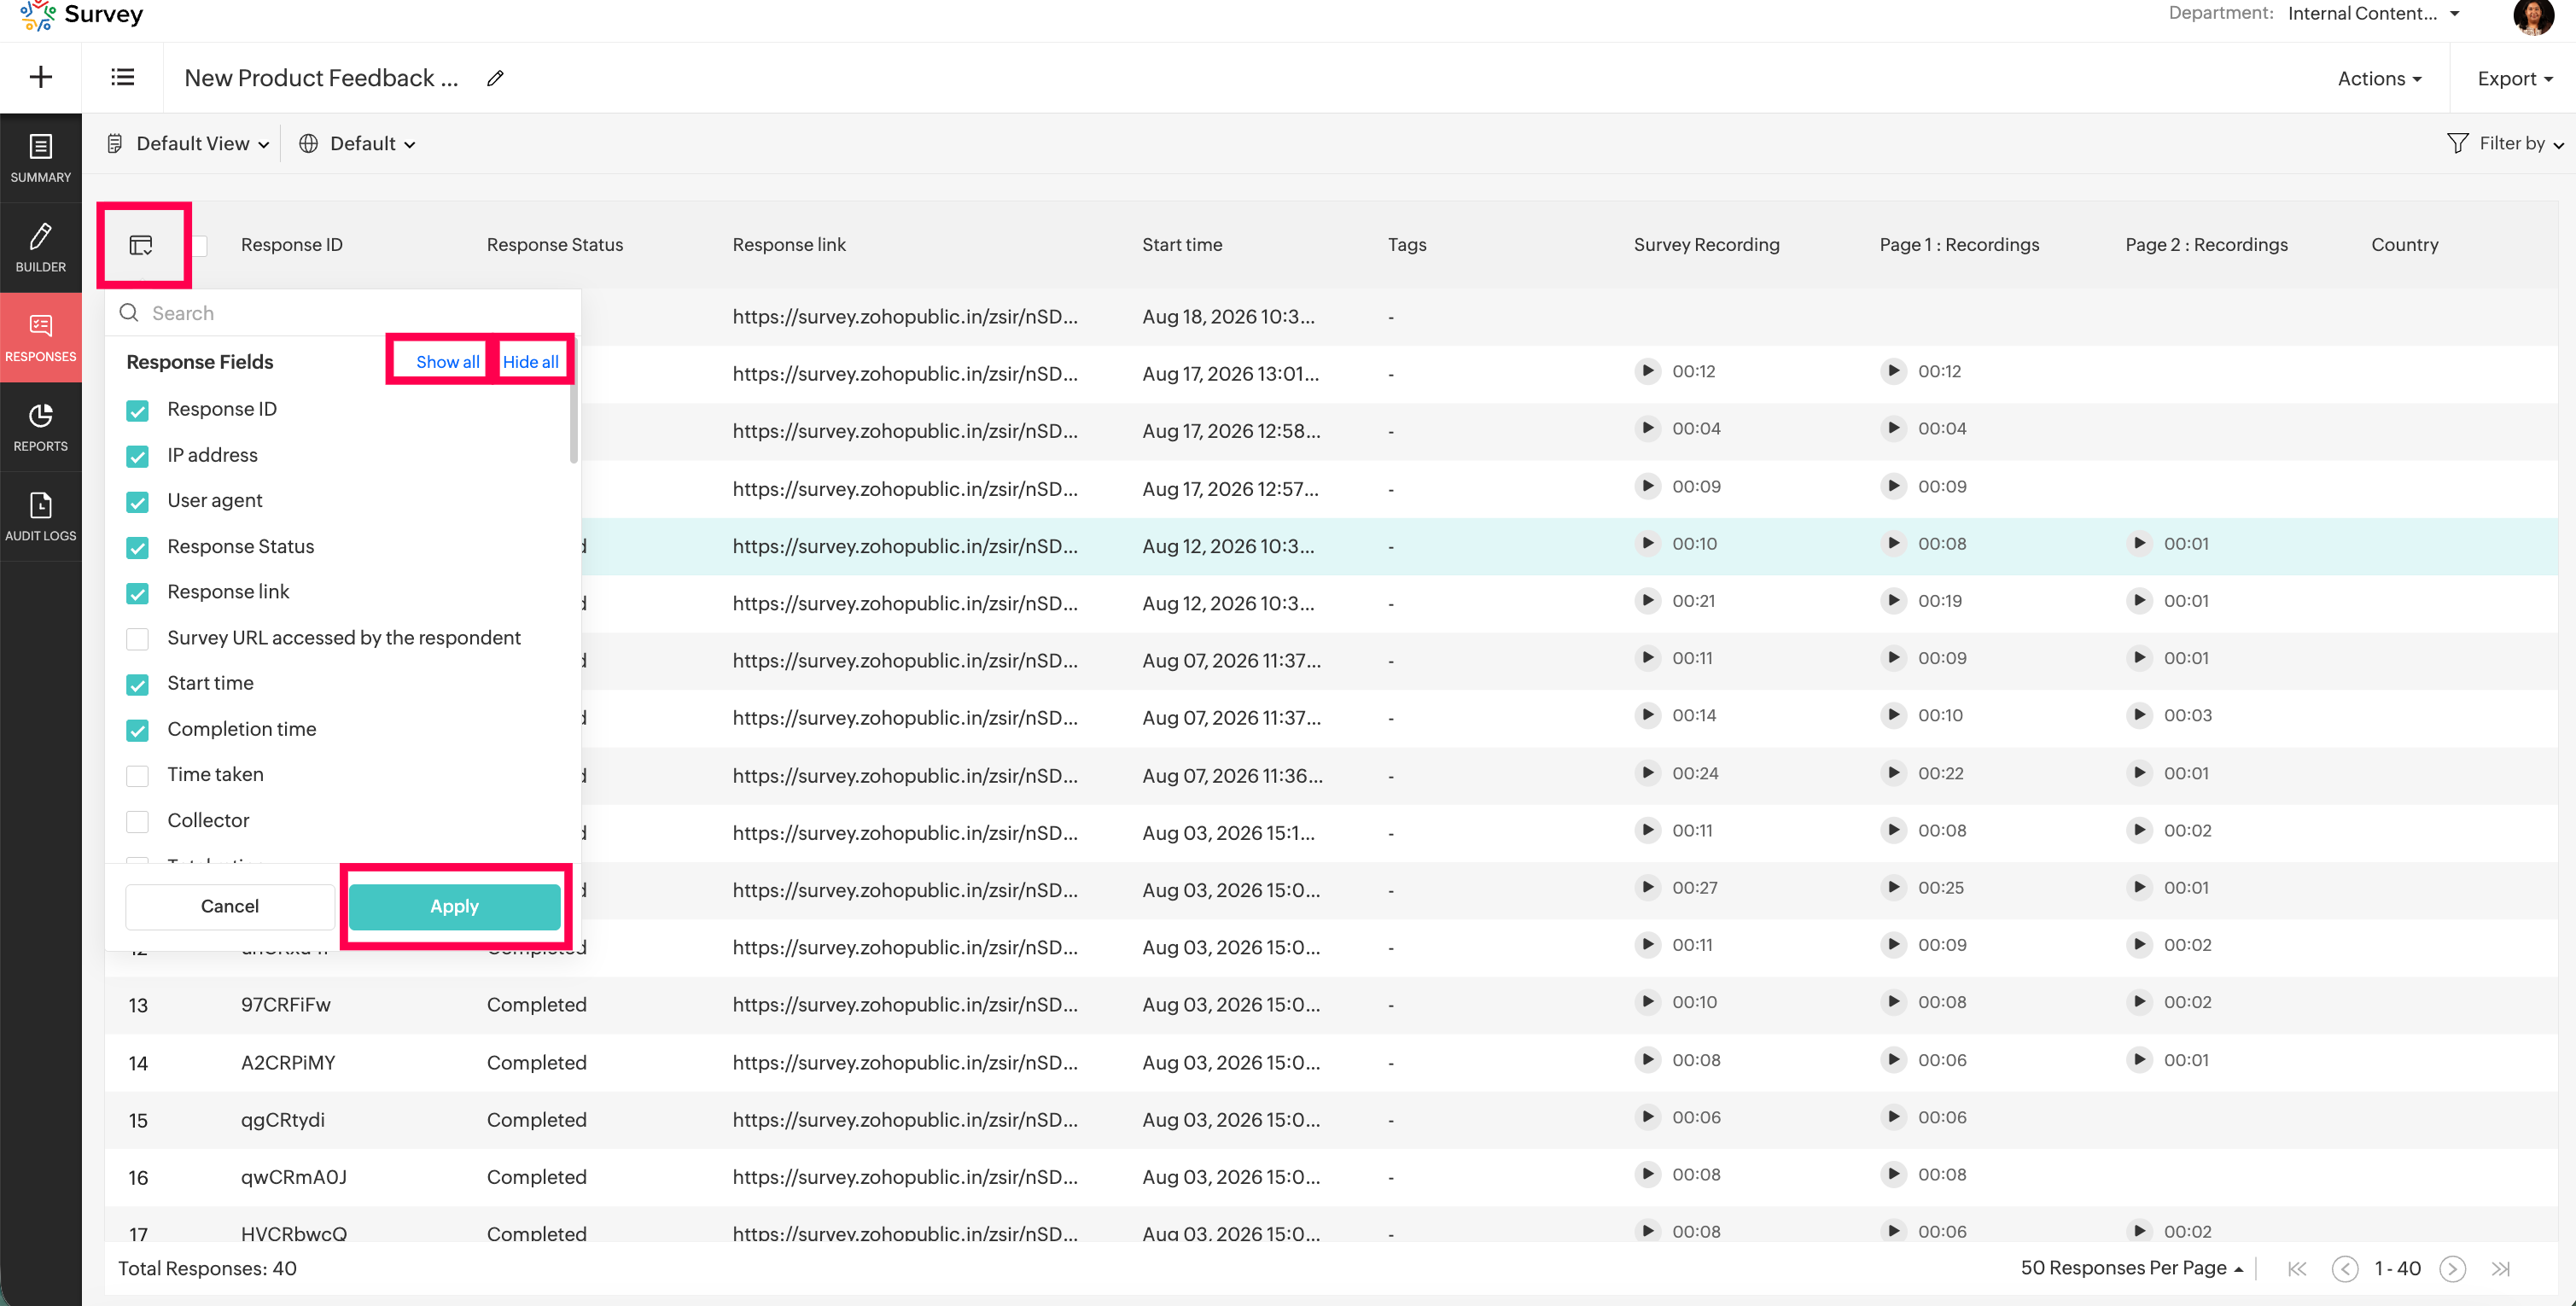Go to Summary in sidebar
2576x1306 pixels.
(x=41, y=158)
